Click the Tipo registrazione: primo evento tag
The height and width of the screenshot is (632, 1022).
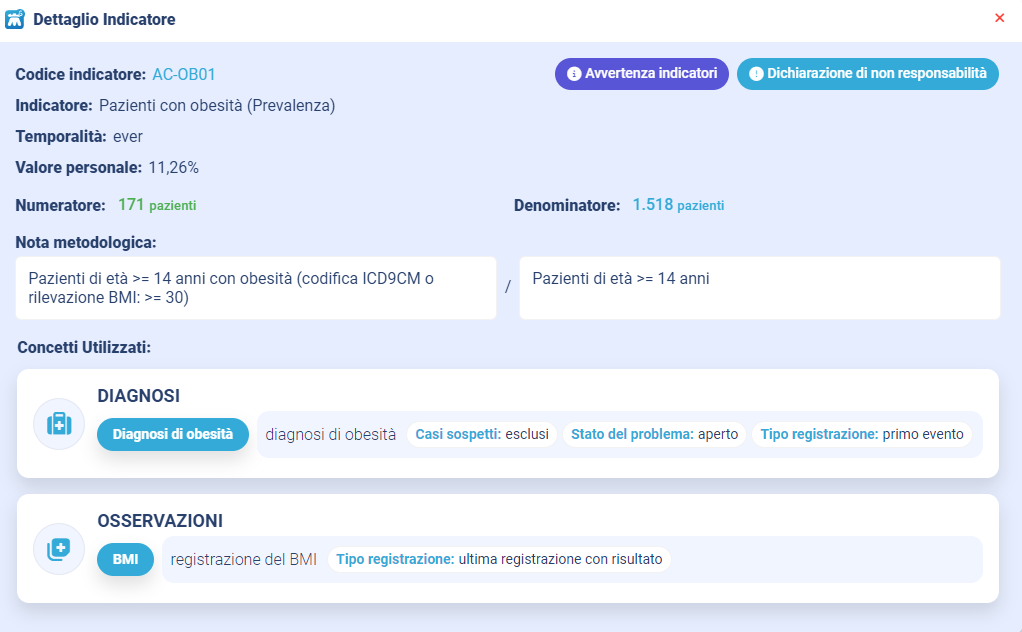point(861,434)
